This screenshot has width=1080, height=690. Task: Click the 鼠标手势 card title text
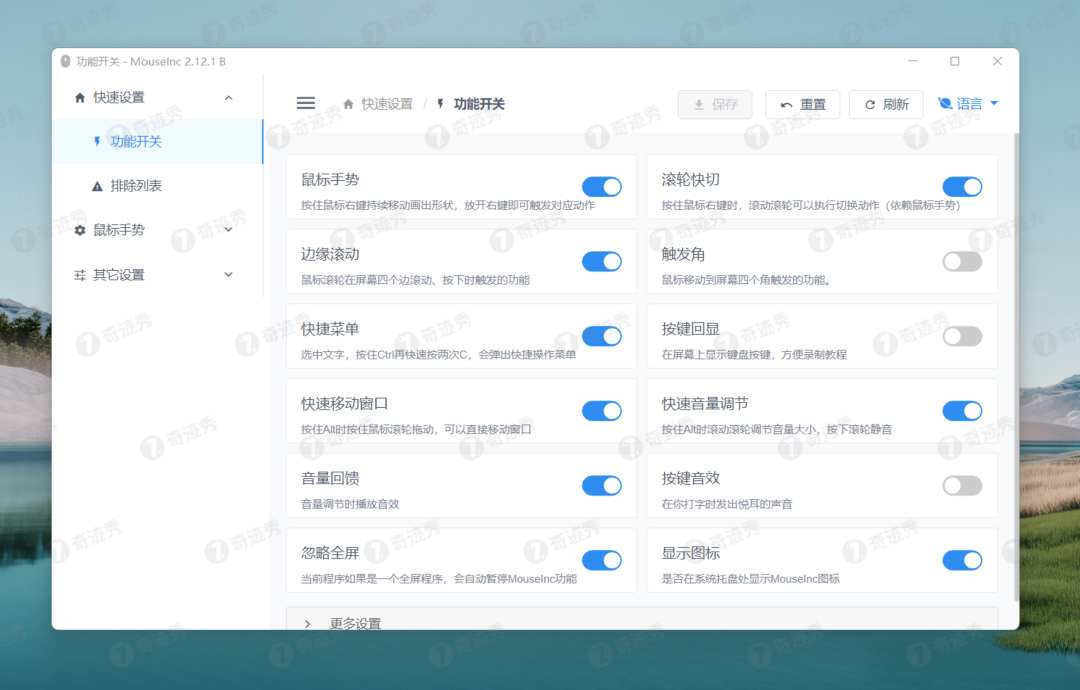pos(330,180)
